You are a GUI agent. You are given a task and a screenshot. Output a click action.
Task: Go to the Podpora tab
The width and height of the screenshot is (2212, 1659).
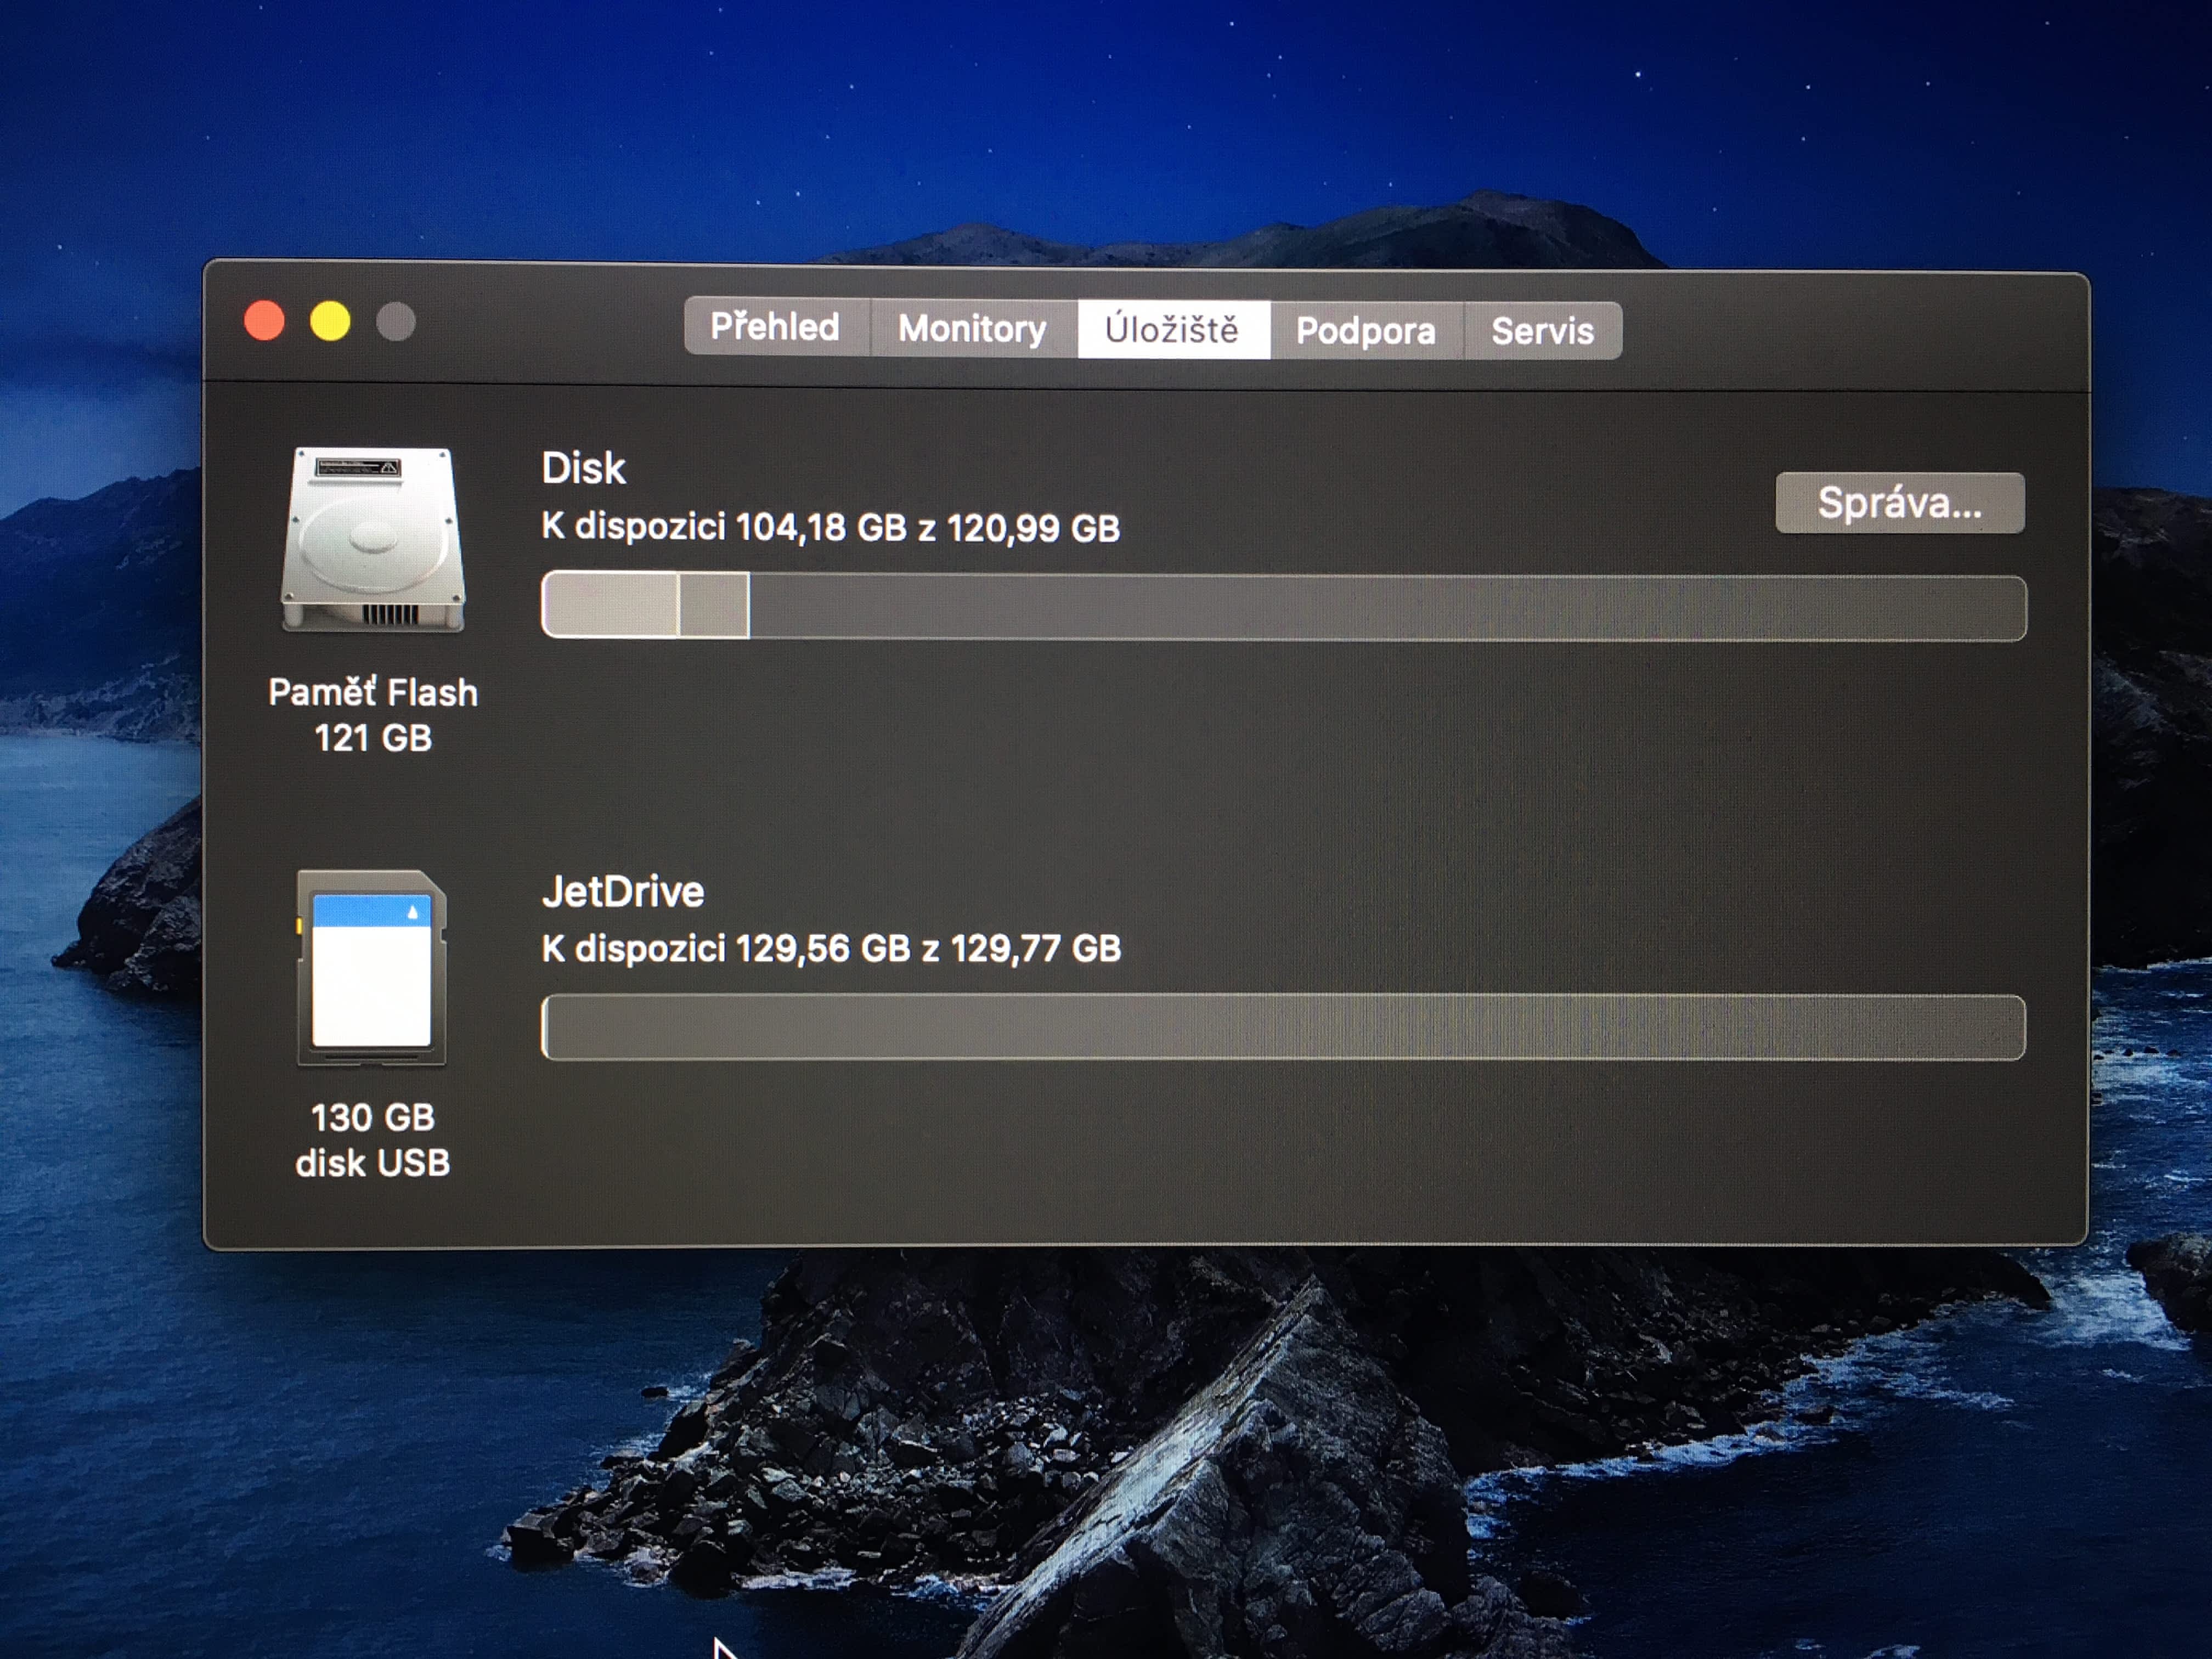pos(1365,331)
